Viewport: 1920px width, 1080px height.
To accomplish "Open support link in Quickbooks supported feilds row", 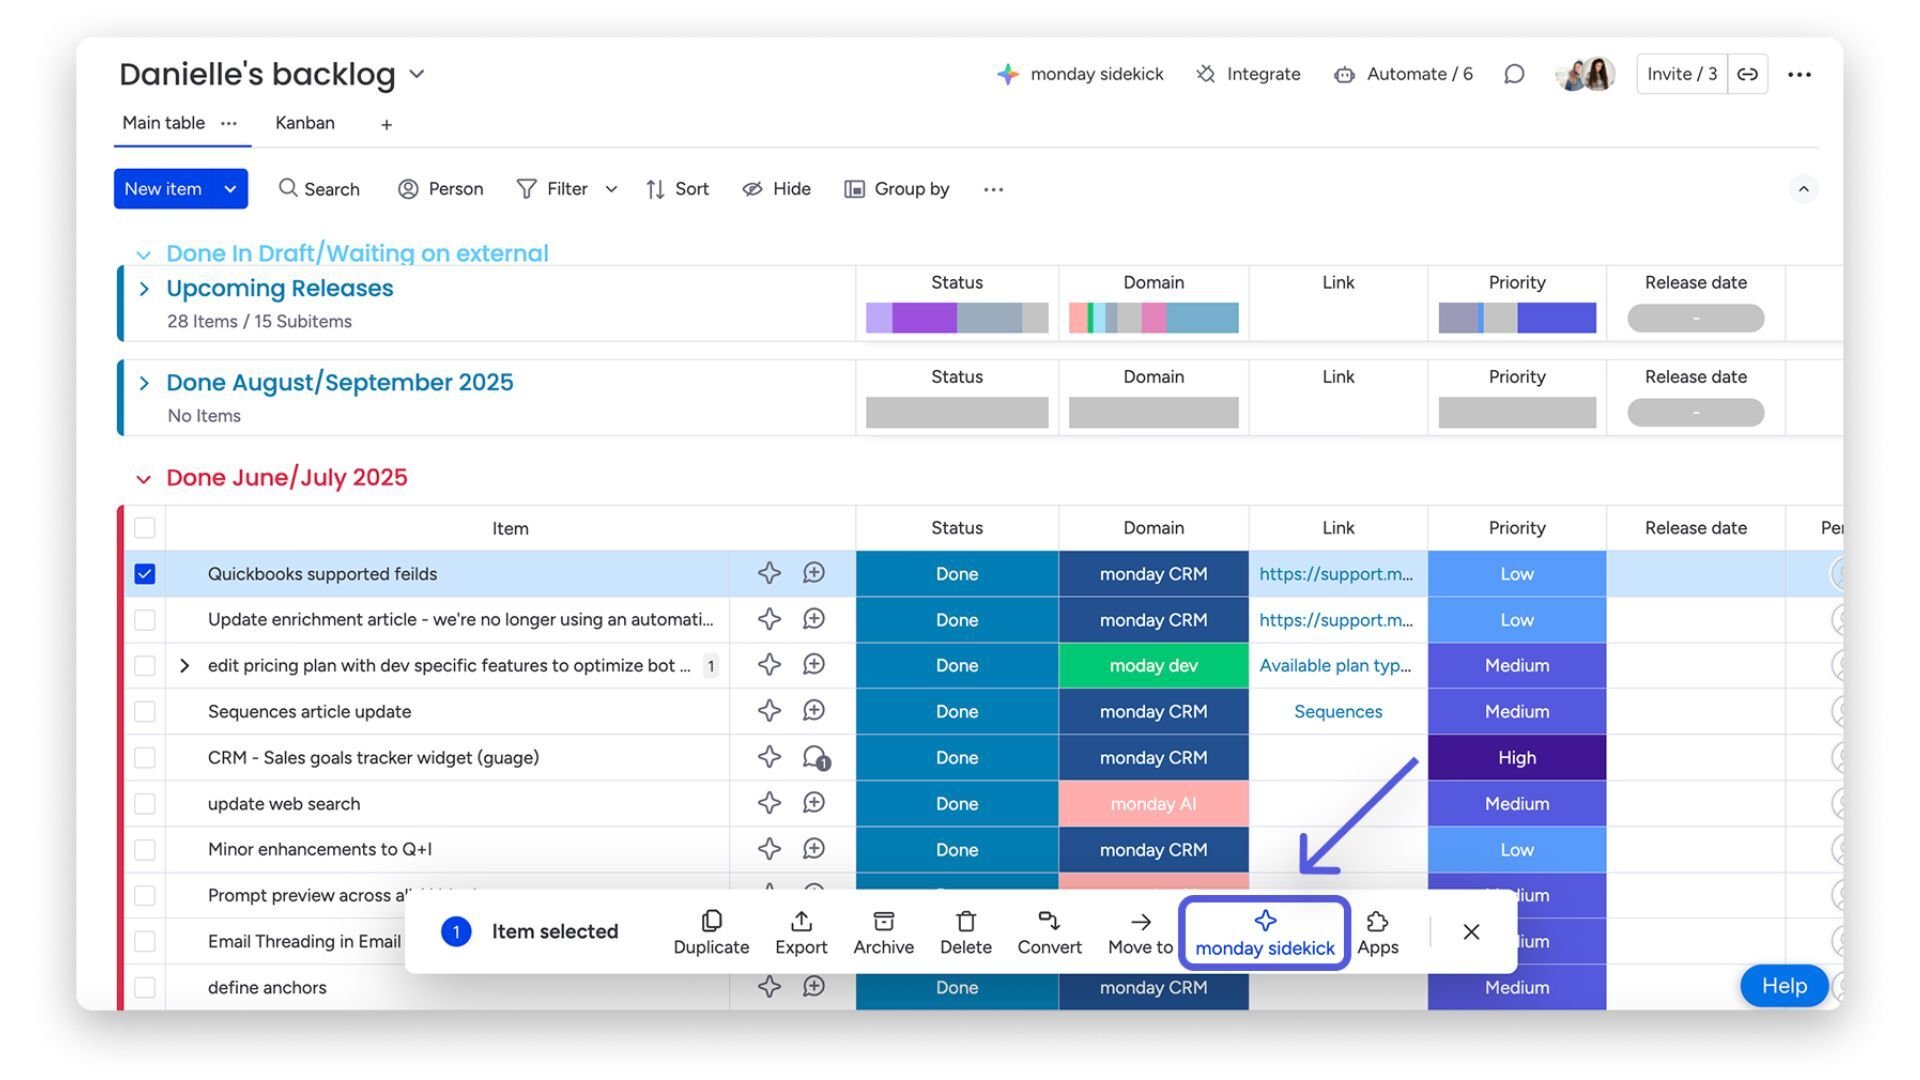I will (x=1336, y=574).
